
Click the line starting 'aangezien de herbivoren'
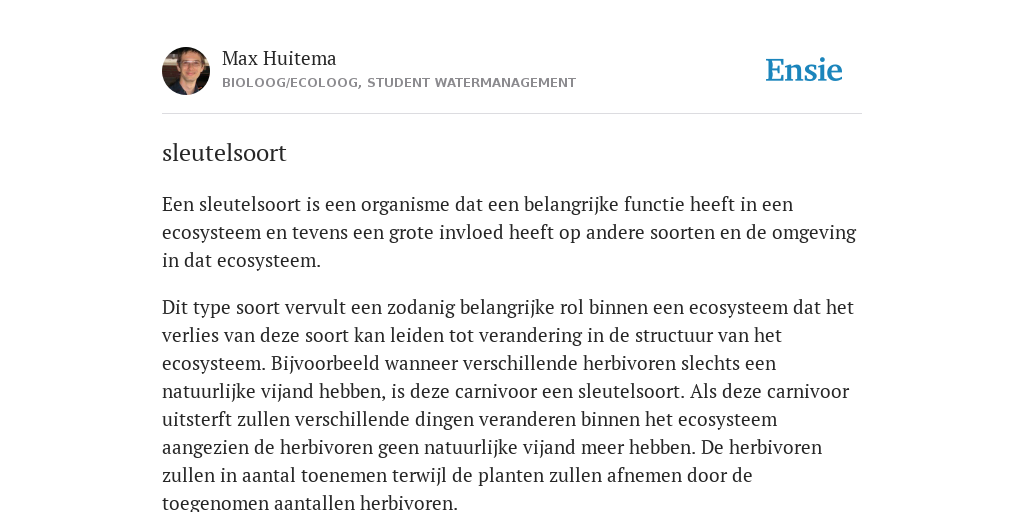click(x=492, y=447)
